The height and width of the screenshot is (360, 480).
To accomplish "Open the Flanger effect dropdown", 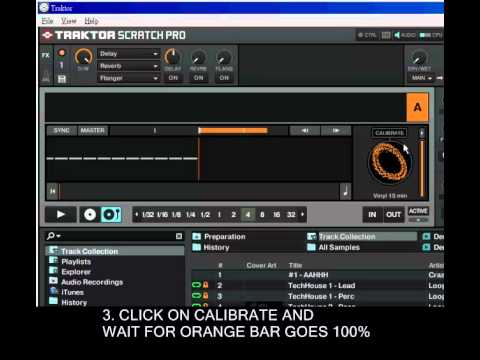I will 129,78.
